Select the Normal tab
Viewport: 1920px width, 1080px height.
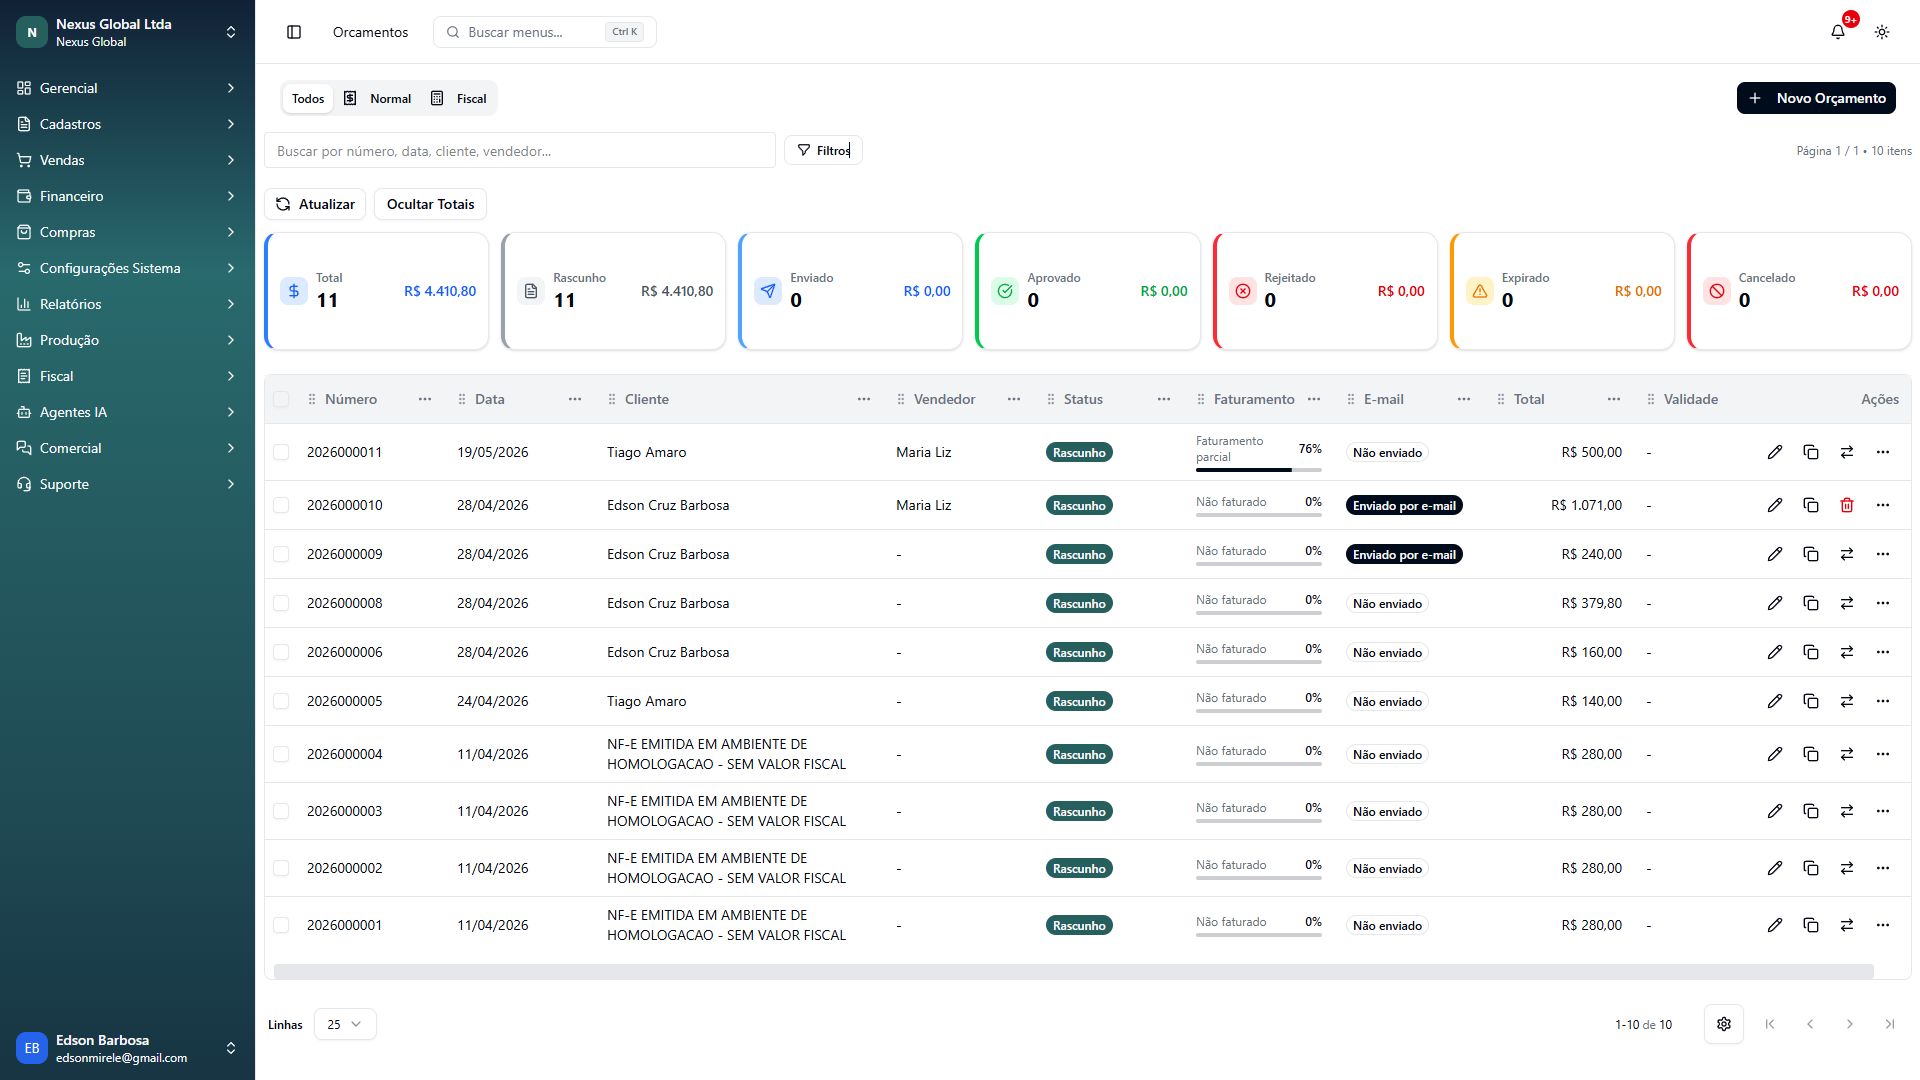tap(378, 98)
